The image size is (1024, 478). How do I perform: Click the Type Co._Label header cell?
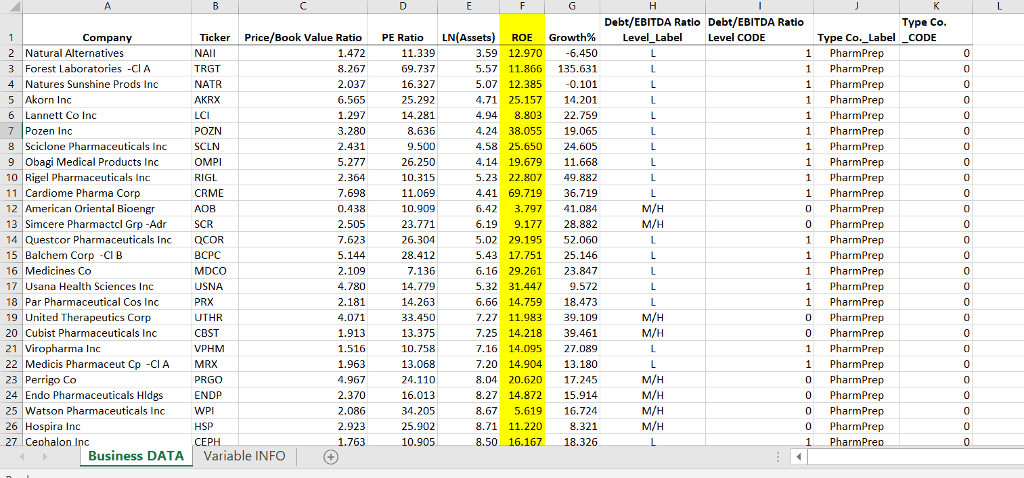(857, 29)
